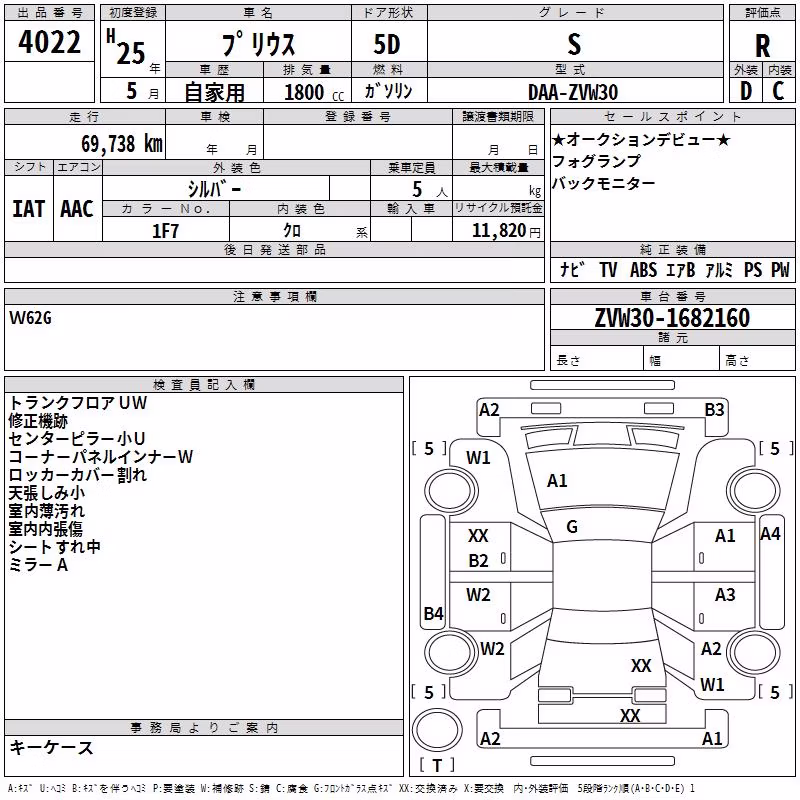
Task: Select the 出品番号 header
Action: click(49, 13)
